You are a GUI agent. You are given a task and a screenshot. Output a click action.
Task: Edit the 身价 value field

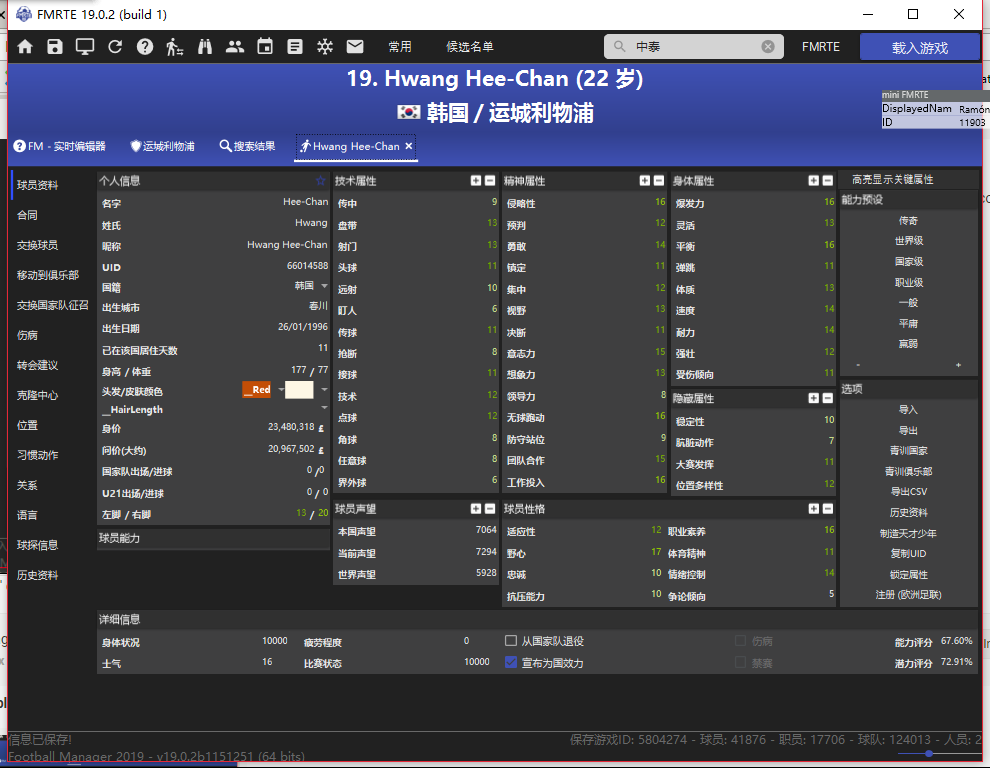[x=291, y=427]
